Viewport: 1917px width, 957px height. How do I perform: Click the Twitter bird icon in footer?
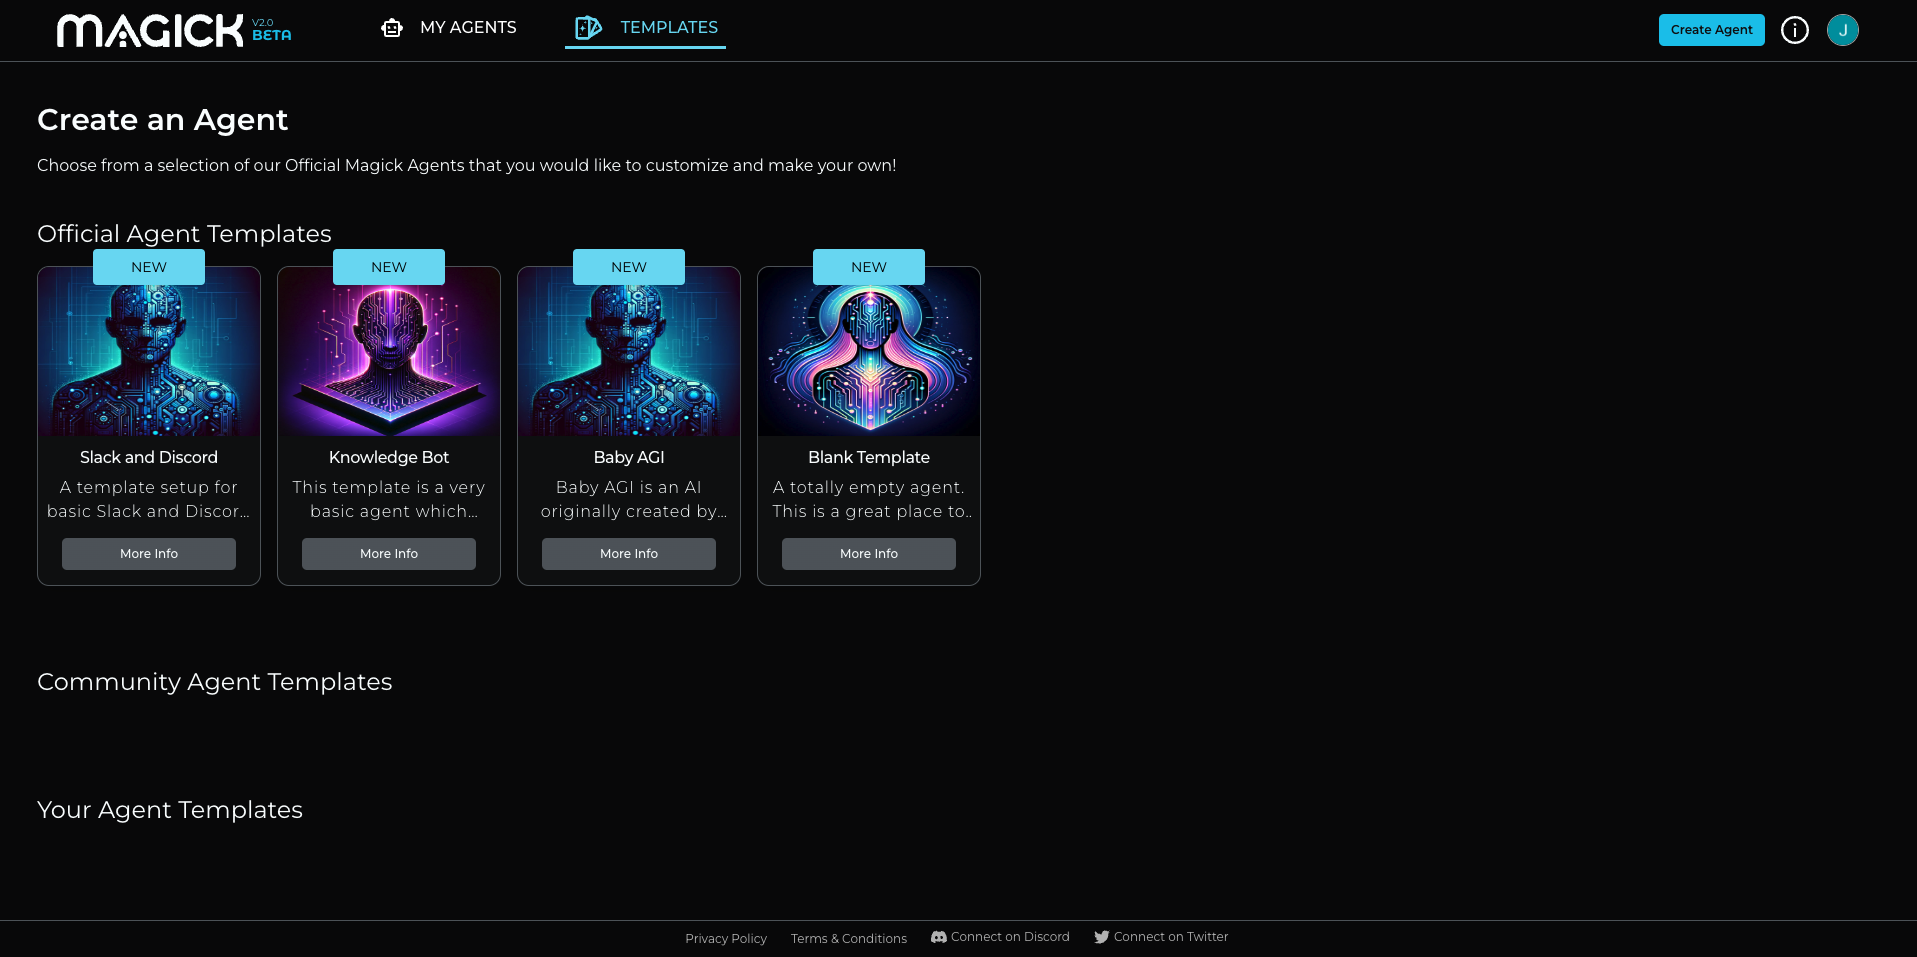pos(1101,937)
